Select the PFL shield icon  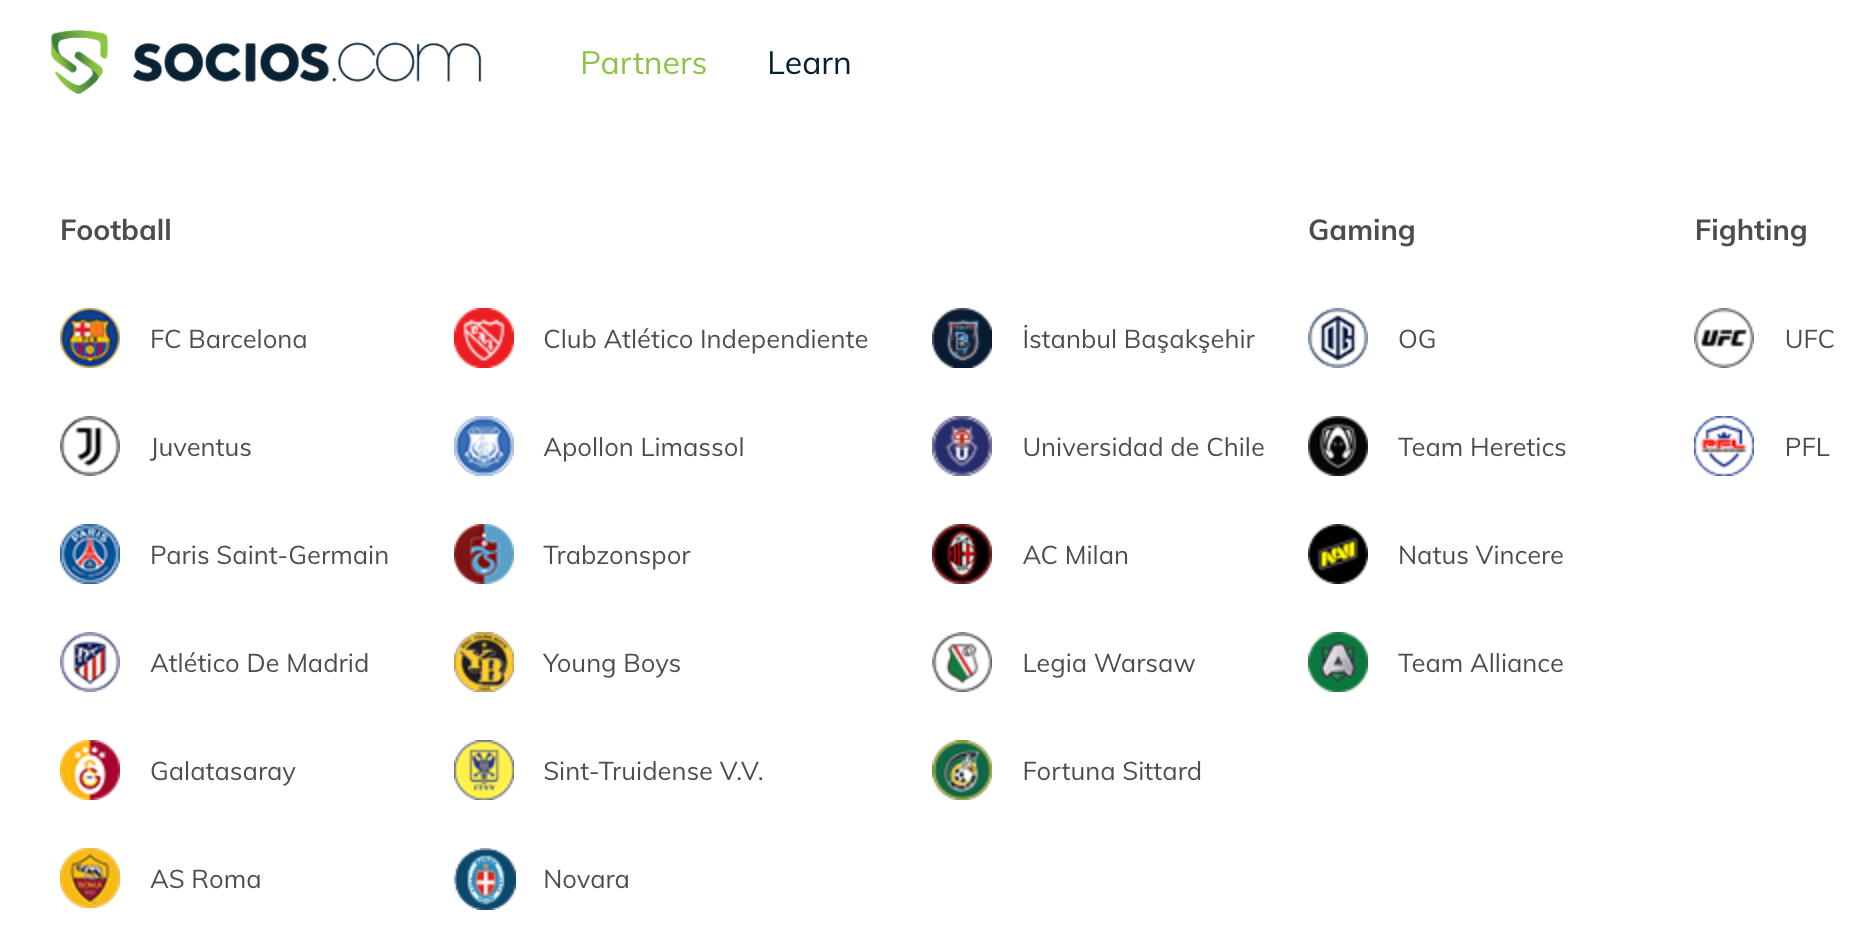point(1724,446)
